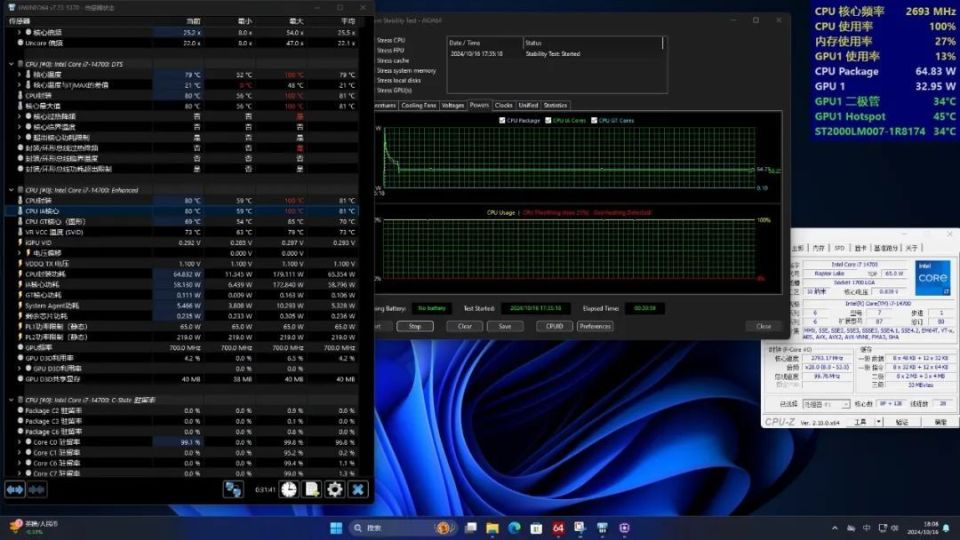Click the Preferences button
Screen dimensions: 960x540
point(594,326)
